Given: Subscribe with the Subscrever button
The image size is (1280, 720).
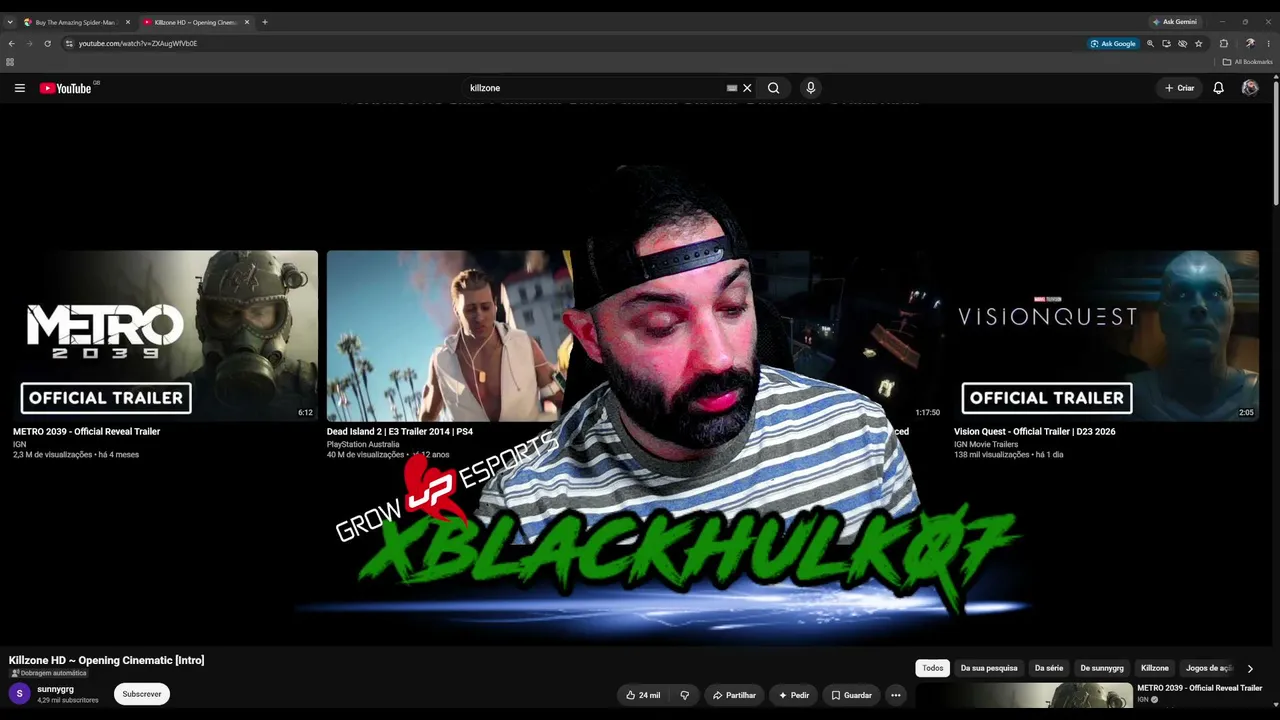Looking at the screenshot, I should [x=142, y=694].
